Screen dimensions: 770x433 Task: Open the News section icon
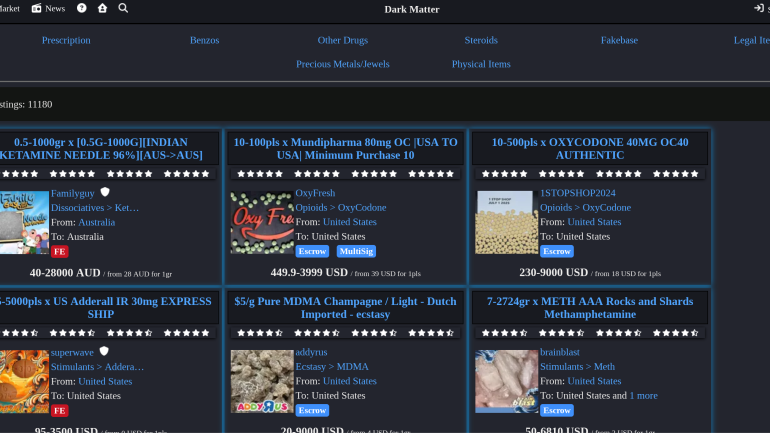click(x=36, y=8)
